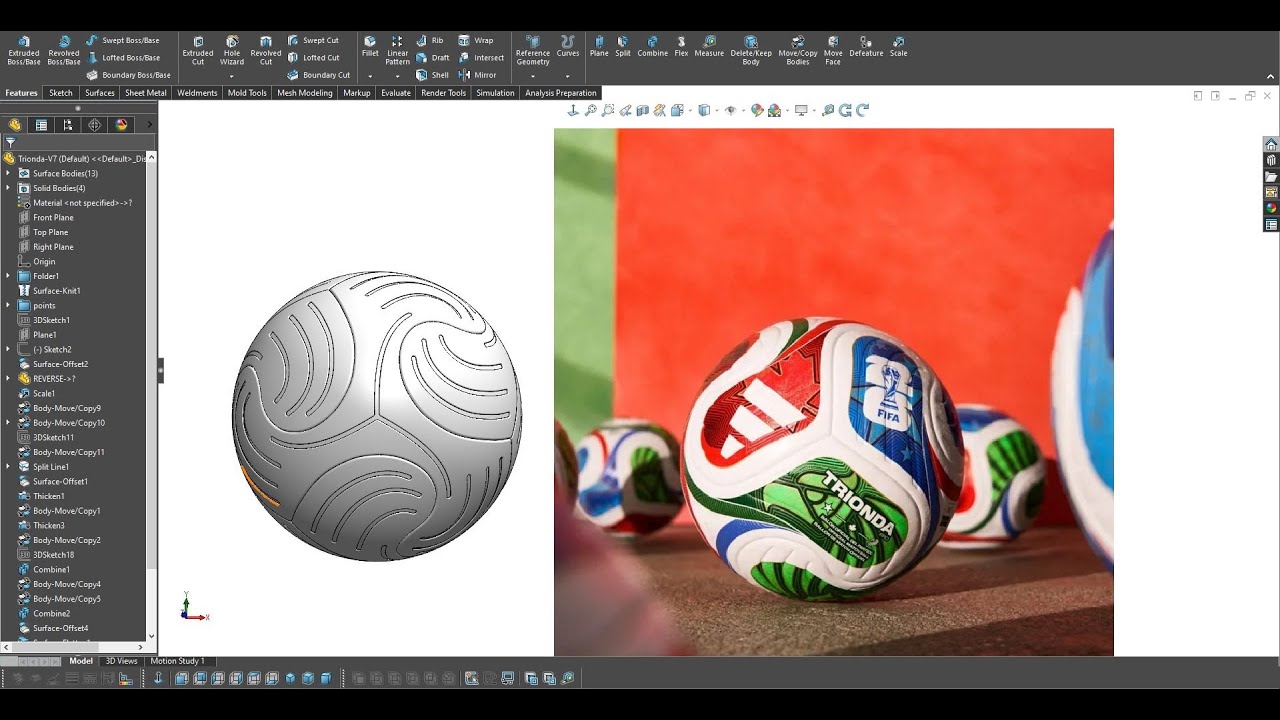1280x720 pixels.
Task: Choose the Lofted Boss/Base command
Action: click(x=122, y=57)
